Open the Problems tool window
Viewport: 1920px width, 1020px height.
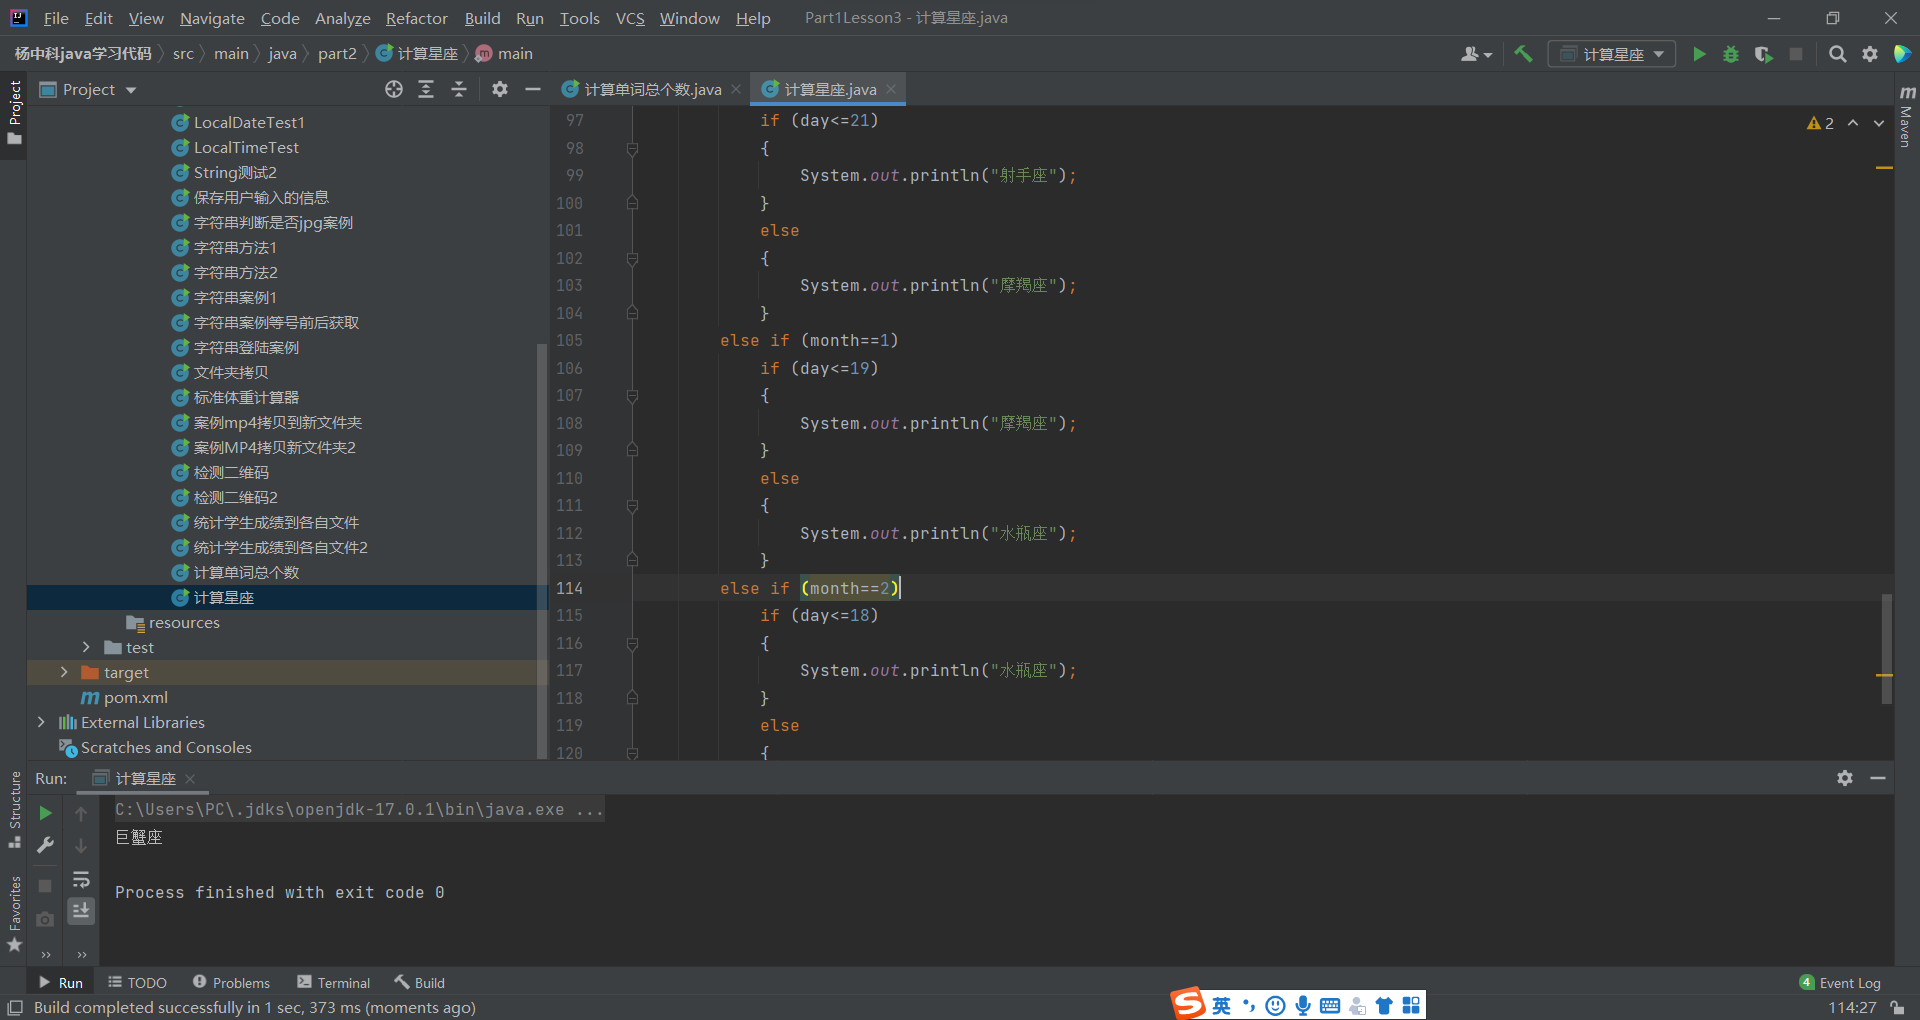coord(231,983)
